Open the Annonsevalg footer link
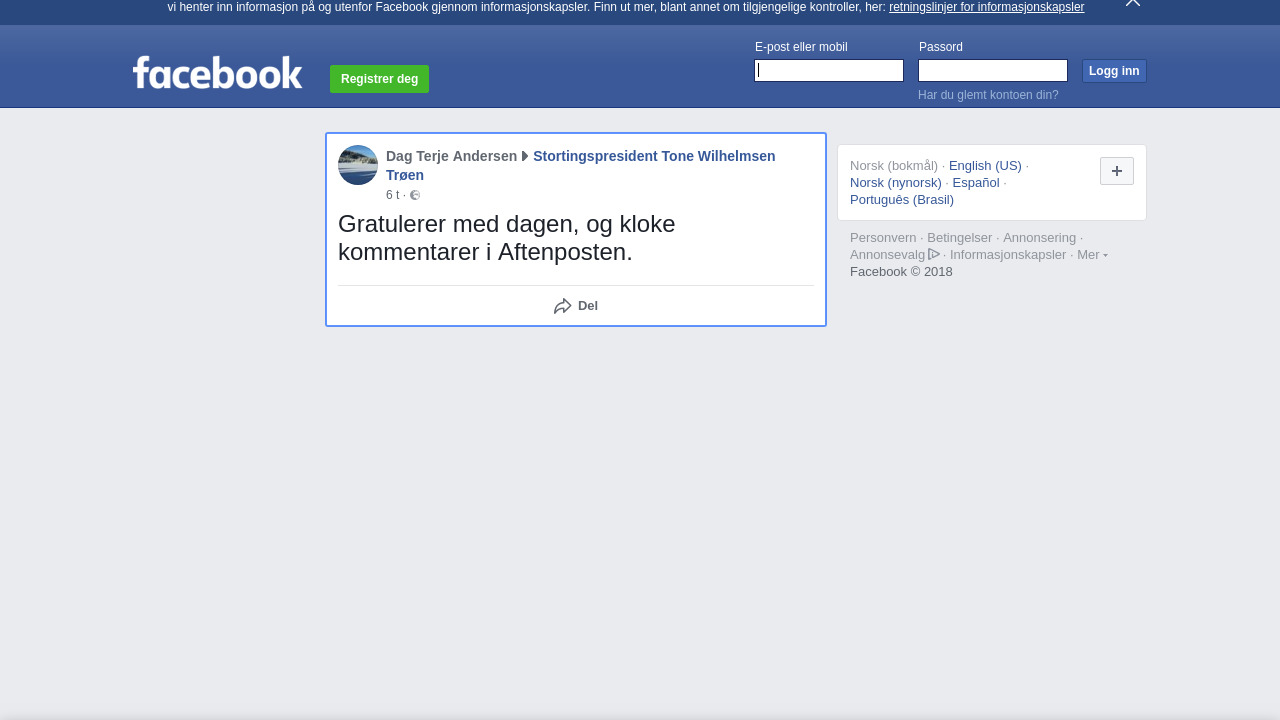The image size is (1280, 720). click(x=894, y=255)
